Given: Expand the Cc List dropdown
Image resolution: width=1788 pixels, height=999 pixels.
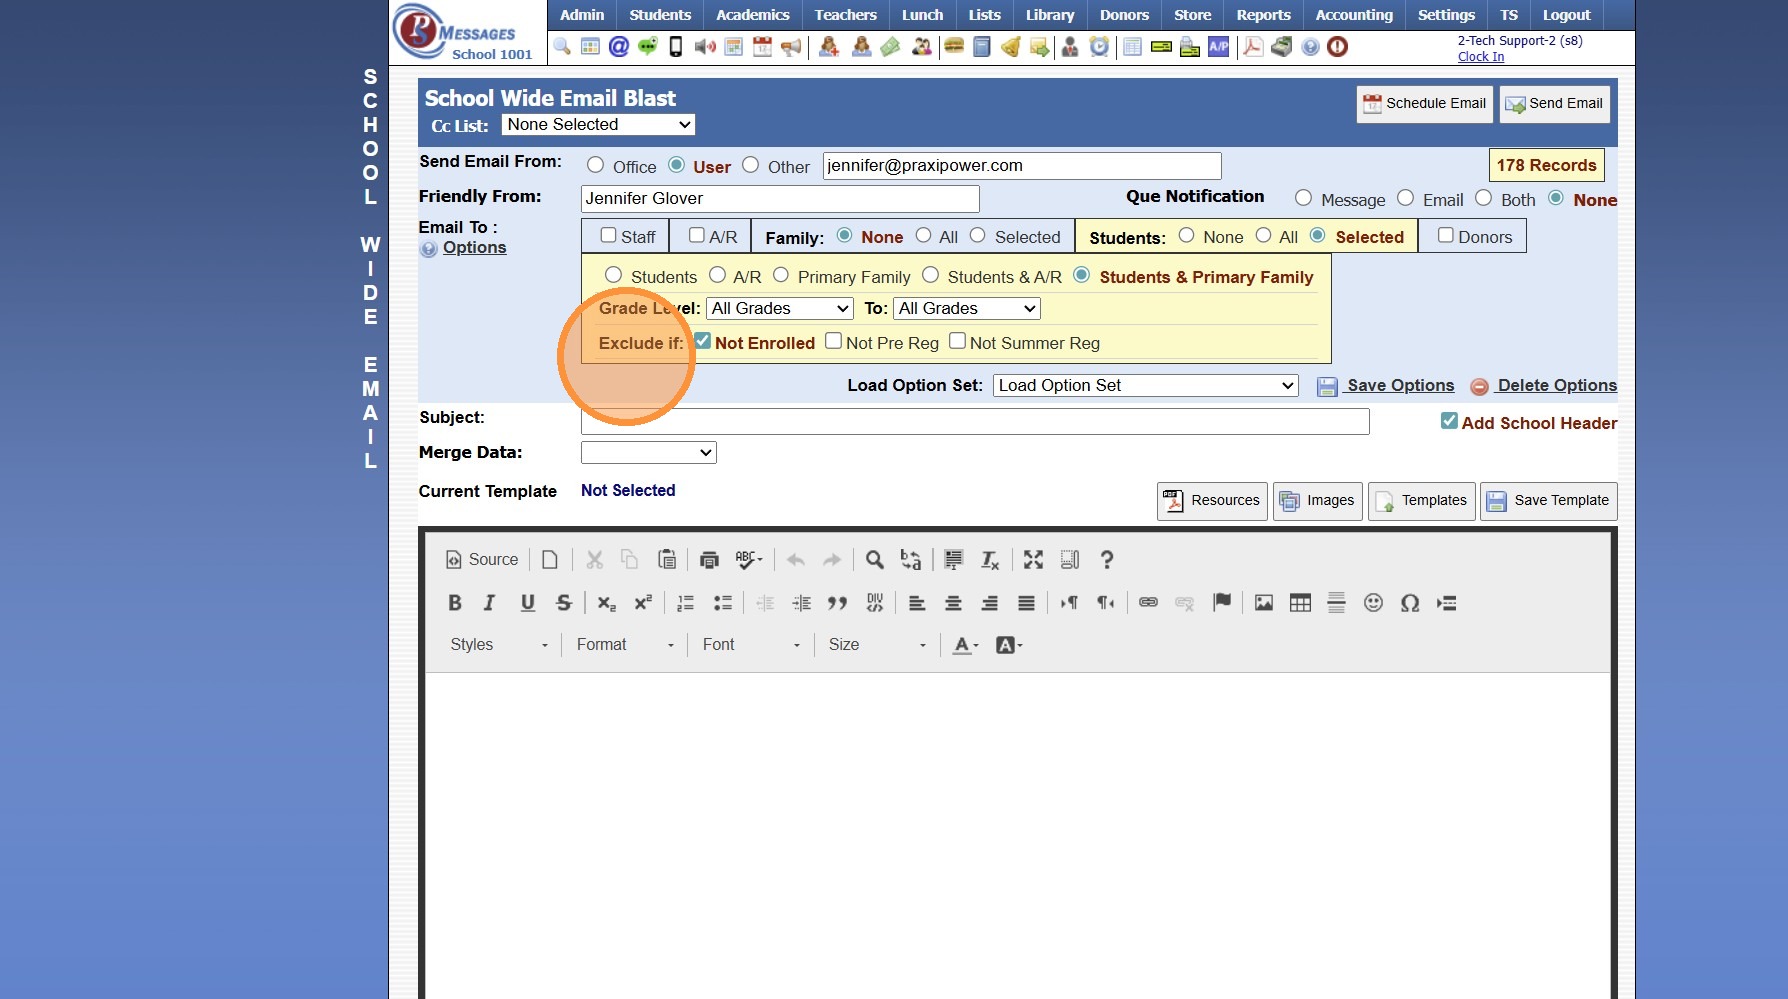Looking at the screenshot, I should 598,125.
